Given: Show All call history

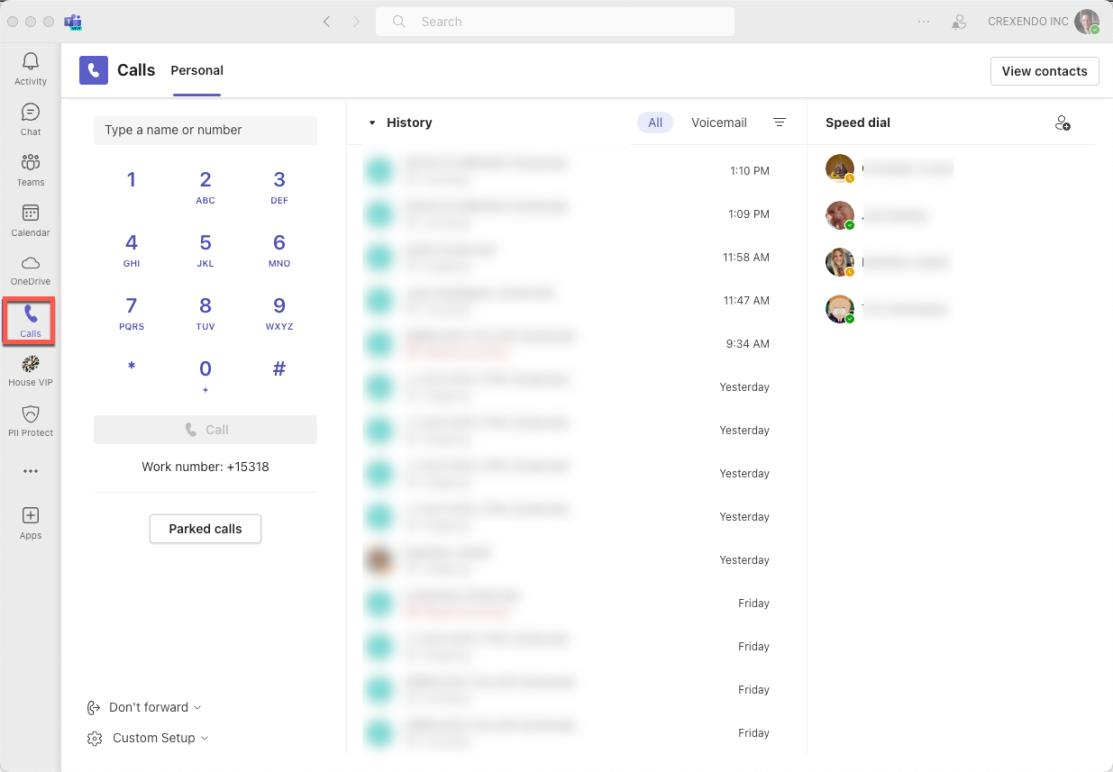Looking at the screenshot, I should click(x=655, y=123).
